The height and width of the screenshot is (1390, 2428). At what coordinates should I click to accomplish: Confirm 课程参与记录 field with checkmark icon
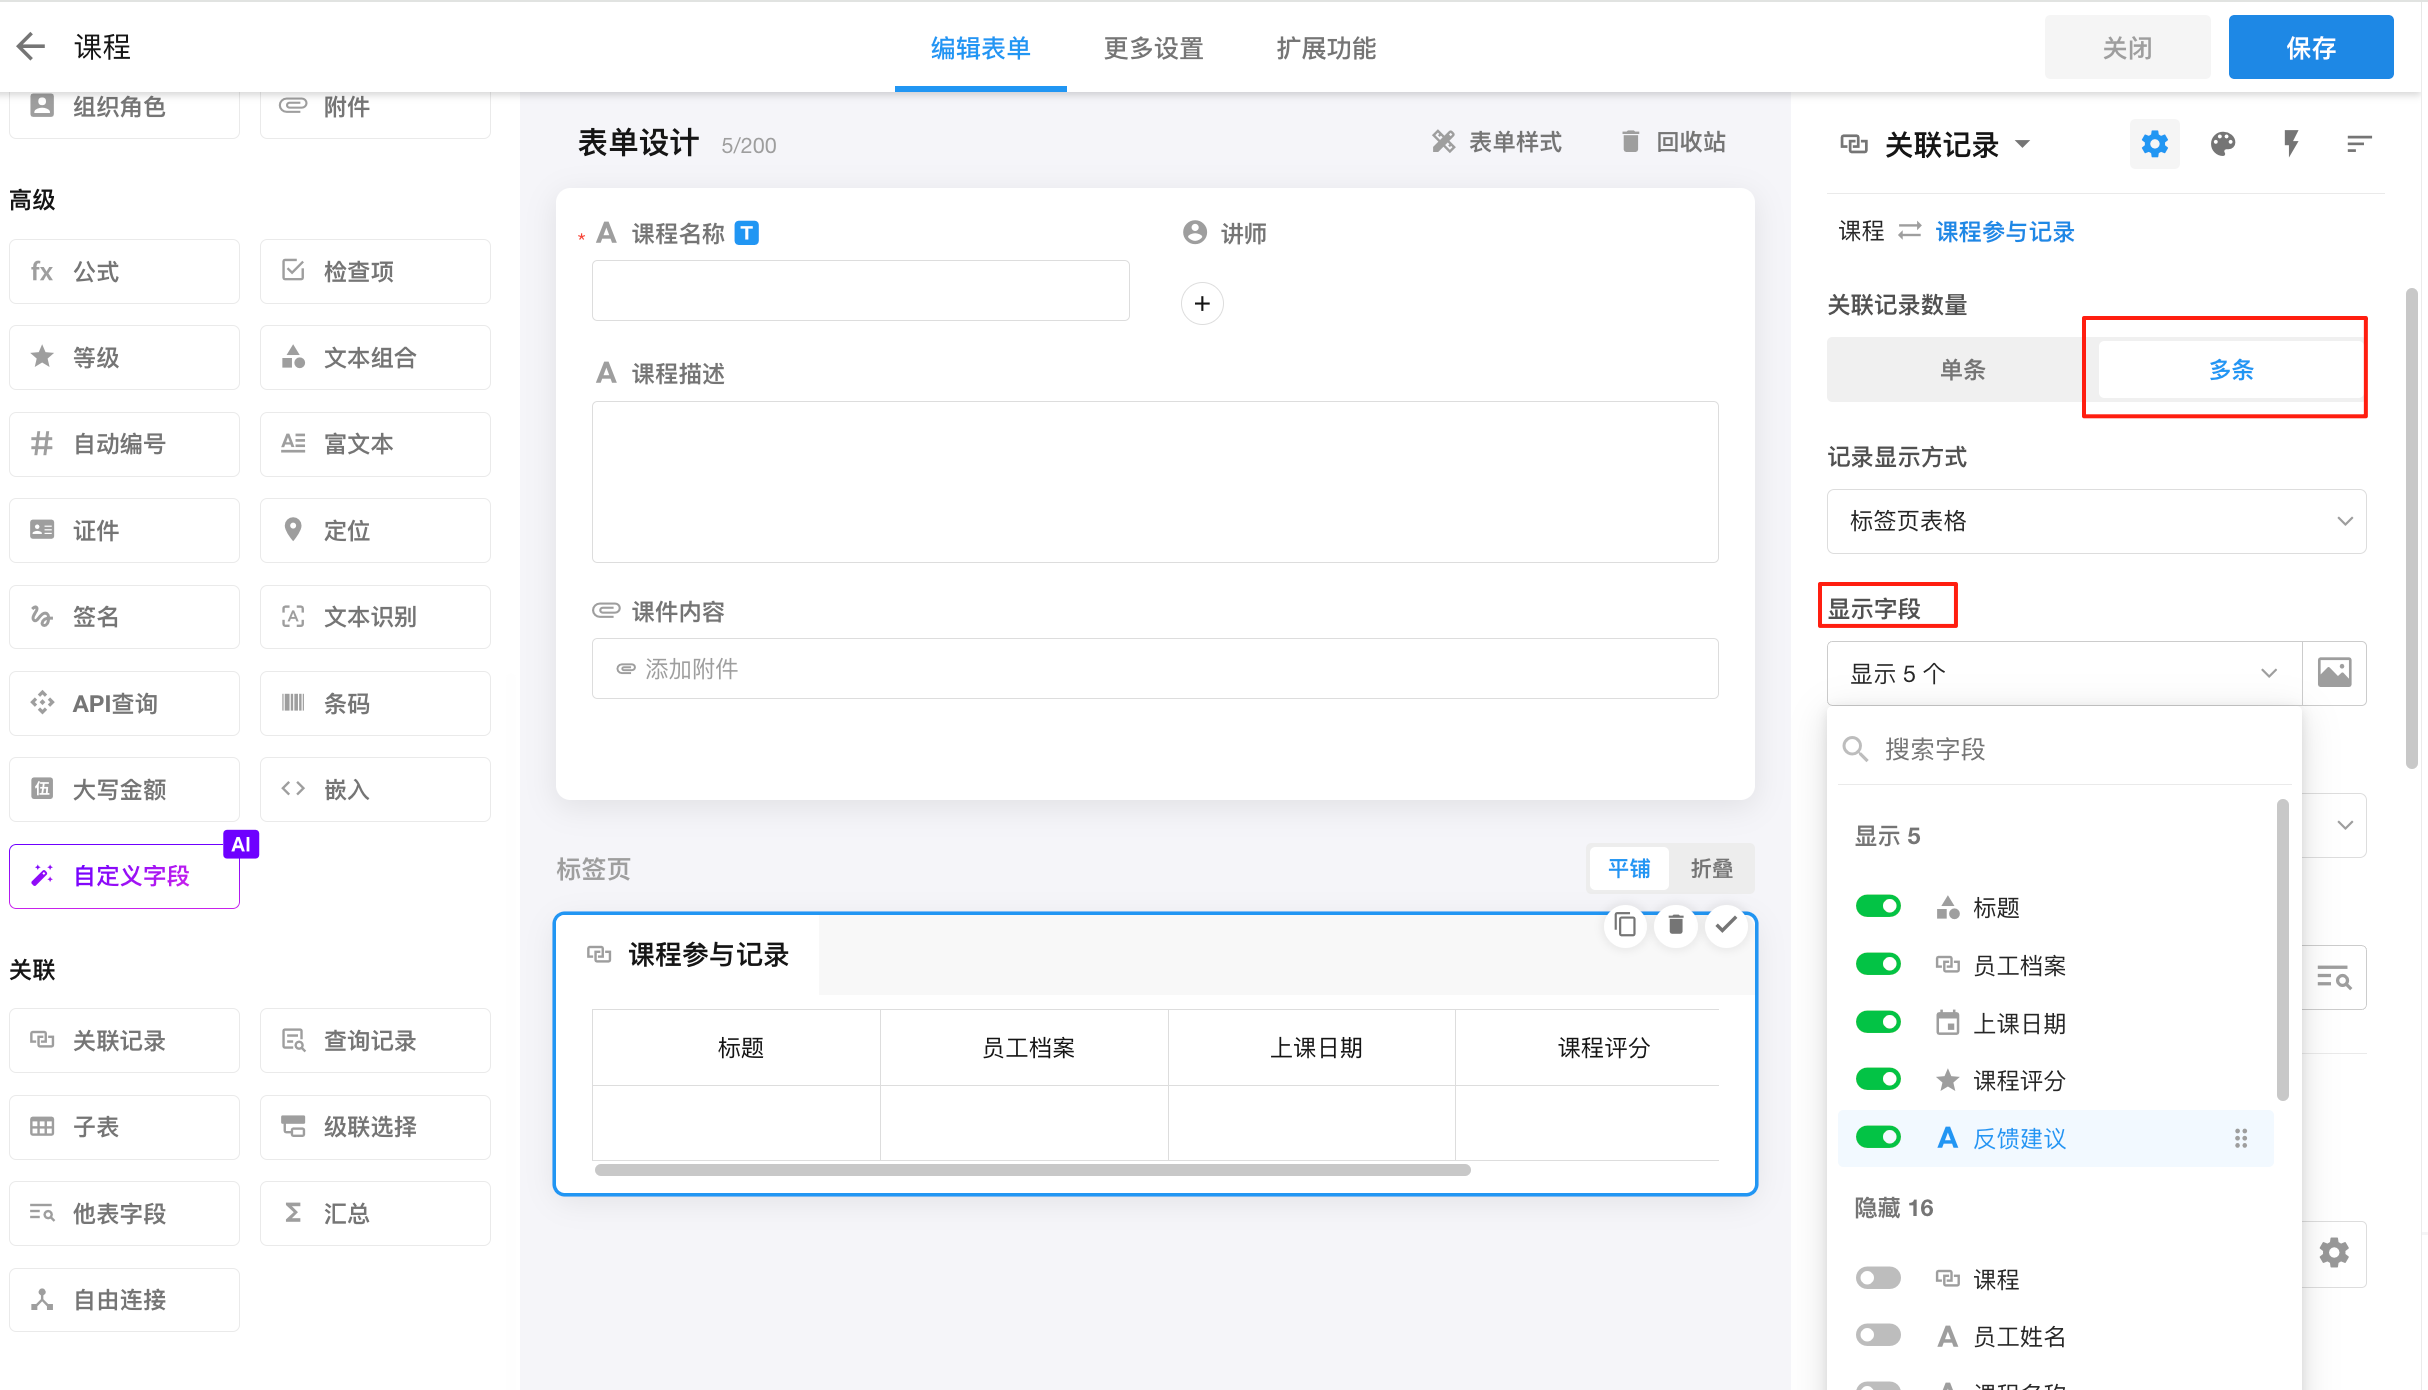click(x=1726, y=925)
